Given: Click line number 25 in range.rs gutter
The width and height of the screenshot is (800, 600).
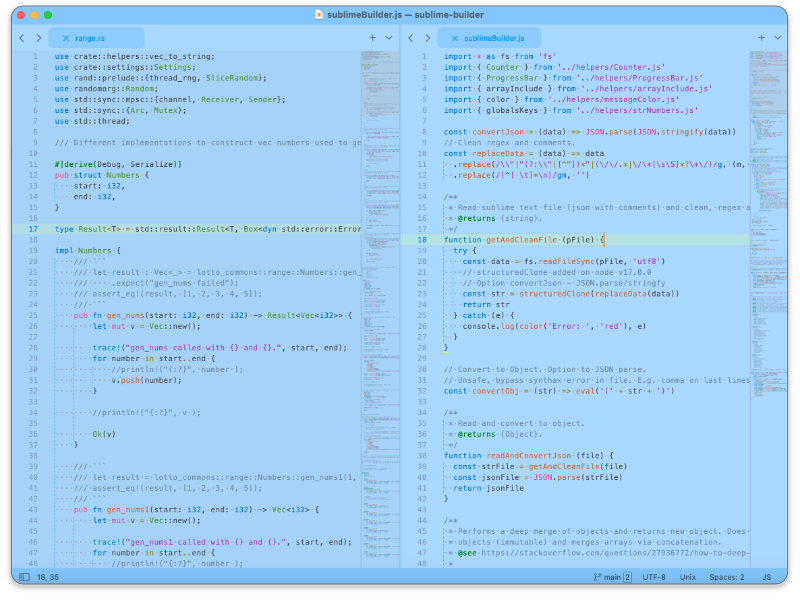Looking at the screenshot, I should pyautogui.click(x=33, y=315).
